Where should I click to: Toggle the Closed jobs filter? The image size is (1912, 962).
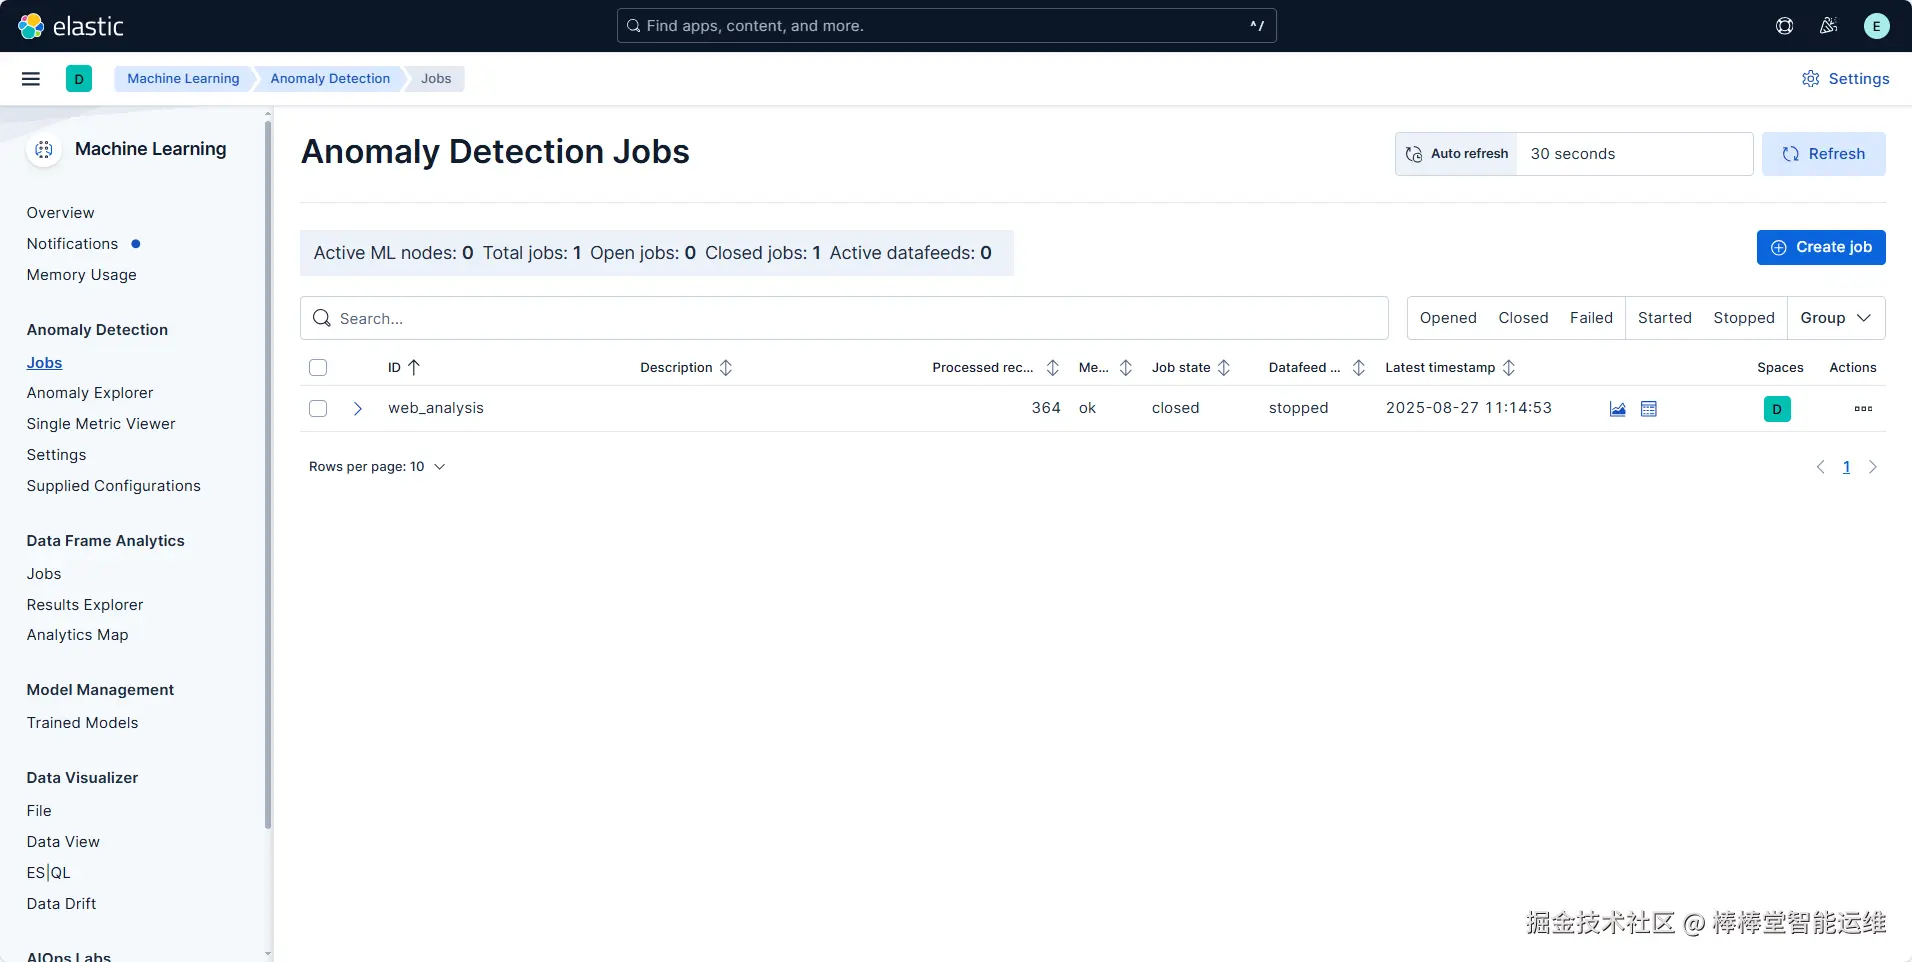[x=1523, y=318]
